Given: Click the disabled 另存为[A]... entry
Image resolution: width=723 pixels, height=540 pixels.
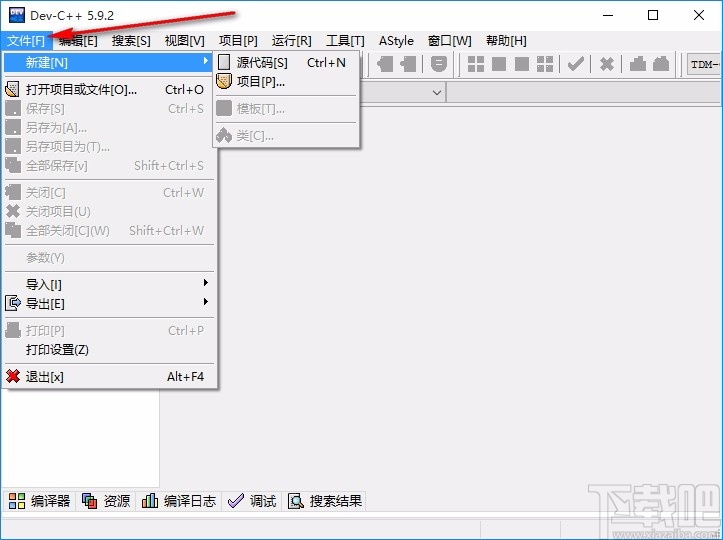Looking at the screenshot, I should coord(109,127).
